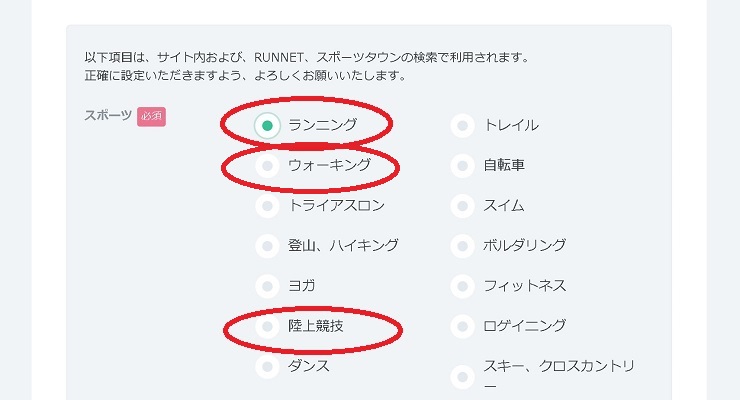
Task: Choose the スキー、クロスカントリー radio option
Action: point(462,376)
